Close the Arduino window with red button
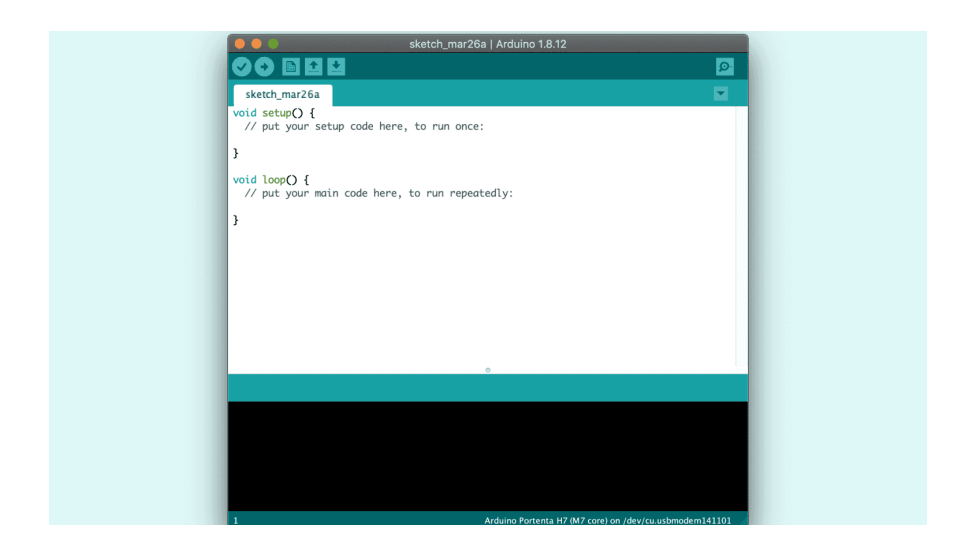Screen dimensions: 969x553 tap(240, 44)
